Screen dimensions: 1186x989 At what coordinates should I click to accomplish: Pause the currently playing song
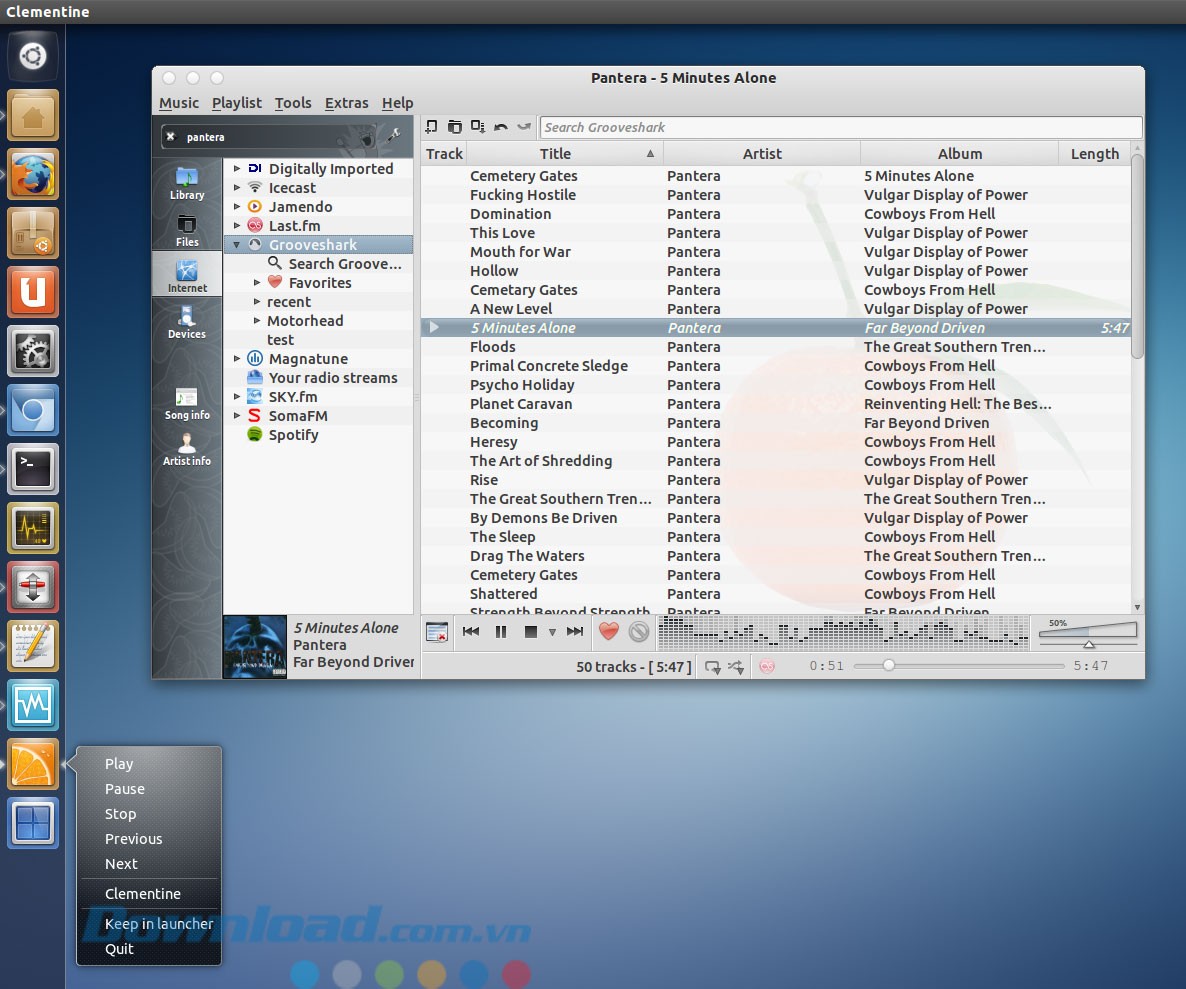[x=500, y=631]
